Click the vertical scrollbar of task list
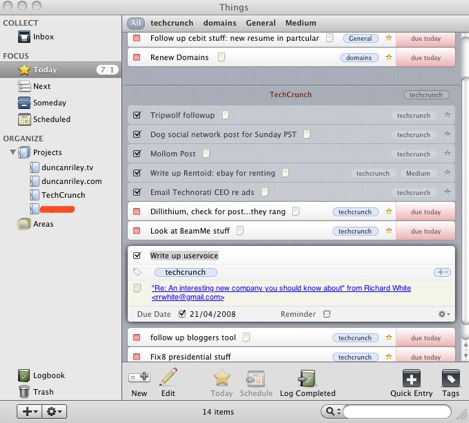The width and height of the screenshot is (469, 423). [466, 200]
